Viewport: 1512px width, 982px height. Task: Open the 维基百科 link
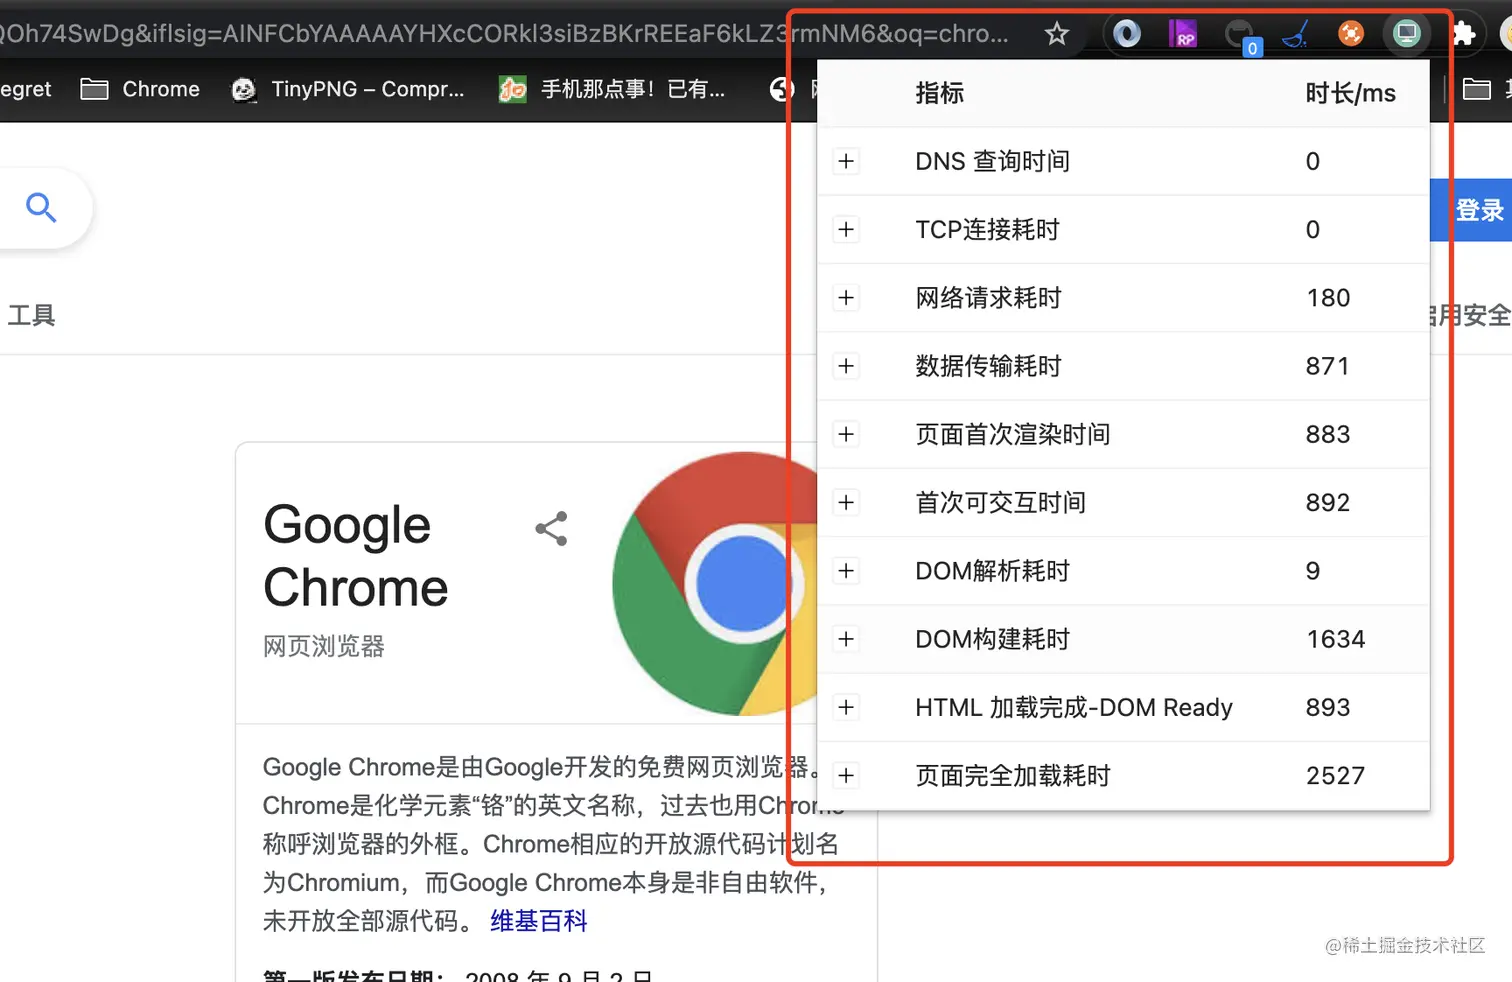pos(538,921)
